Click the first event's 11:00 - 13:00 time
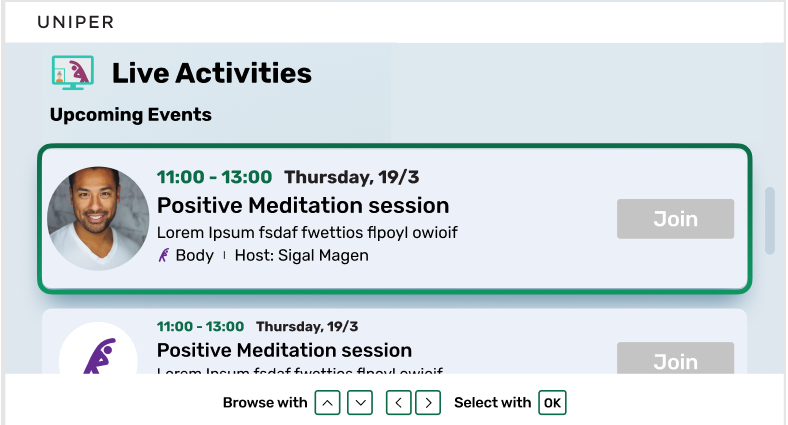Viewport: 788px width, 425px height. click(215, 177)
